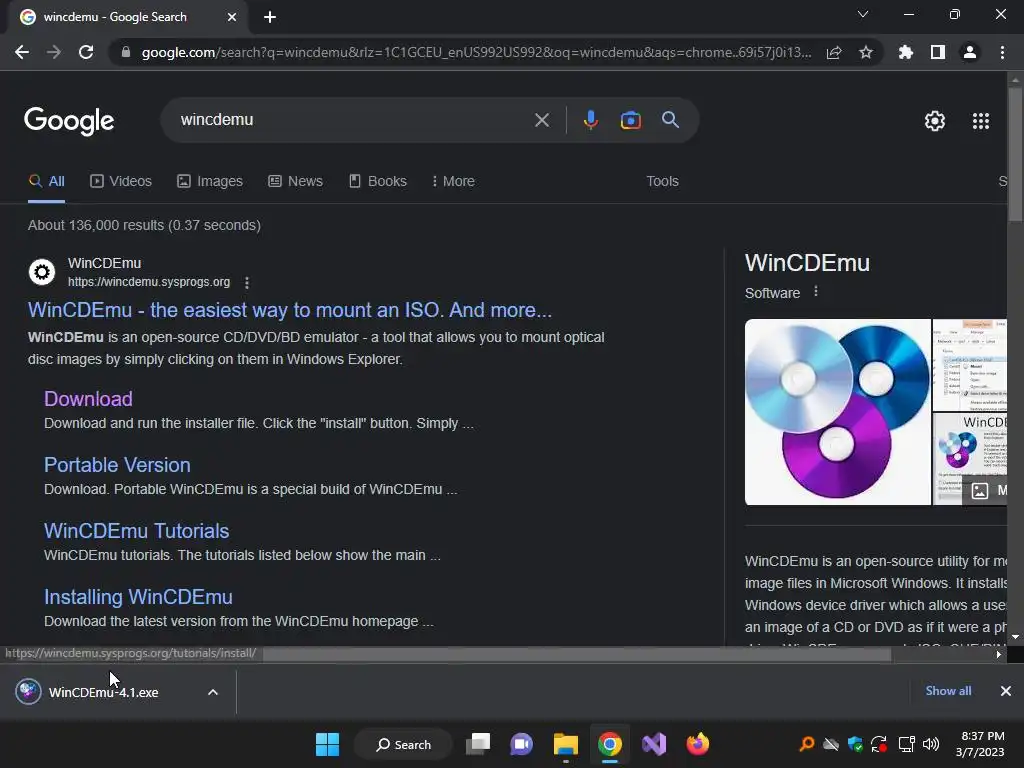This screenshot has height=768, width=1024.
Task: Submit search with magnifying glass icon
Action: (670, 120)
